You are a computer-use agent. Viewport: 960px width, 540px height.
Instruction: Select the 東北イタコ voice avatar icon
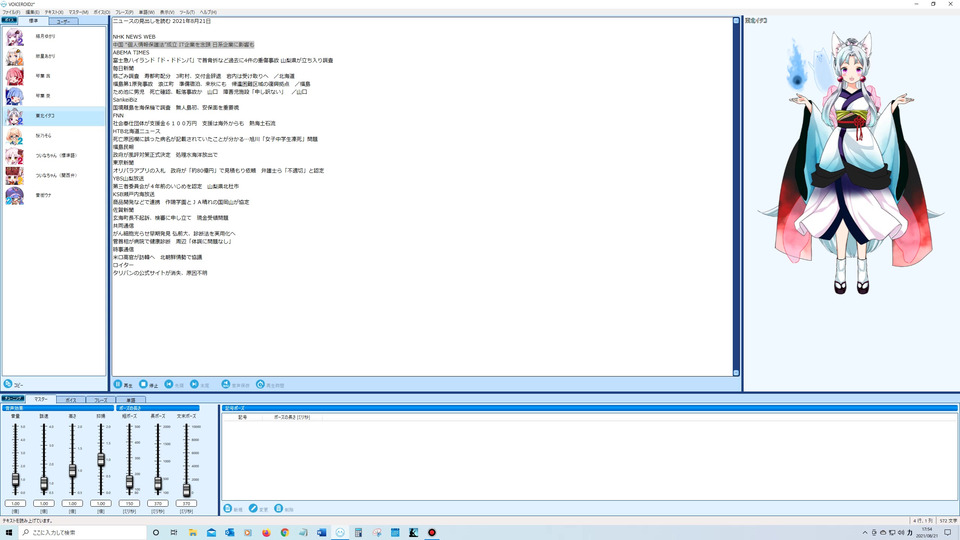point(15,116)
